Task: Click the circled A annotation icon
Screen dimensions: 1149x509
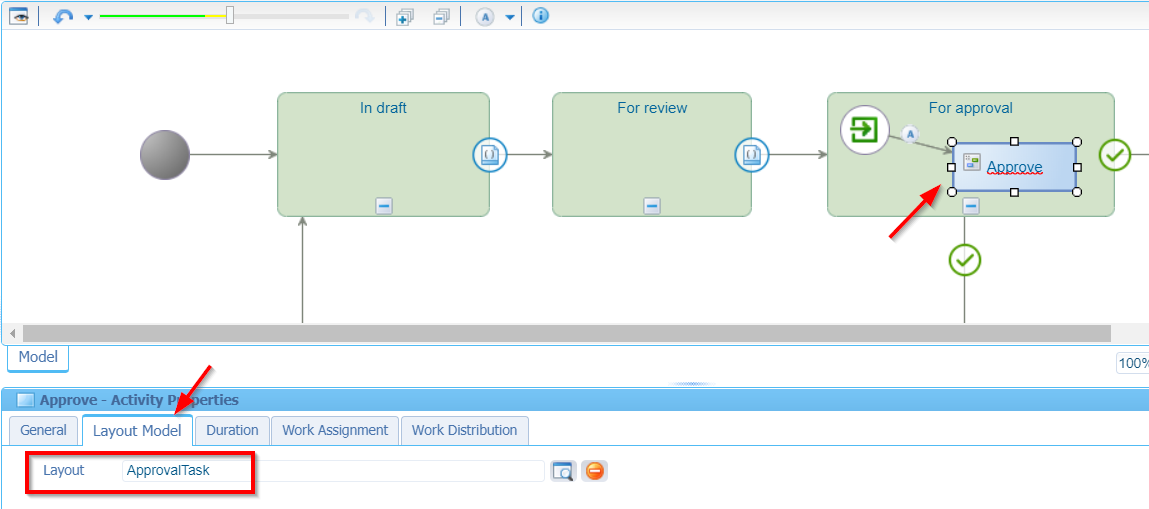Action: tap(485, 17)
